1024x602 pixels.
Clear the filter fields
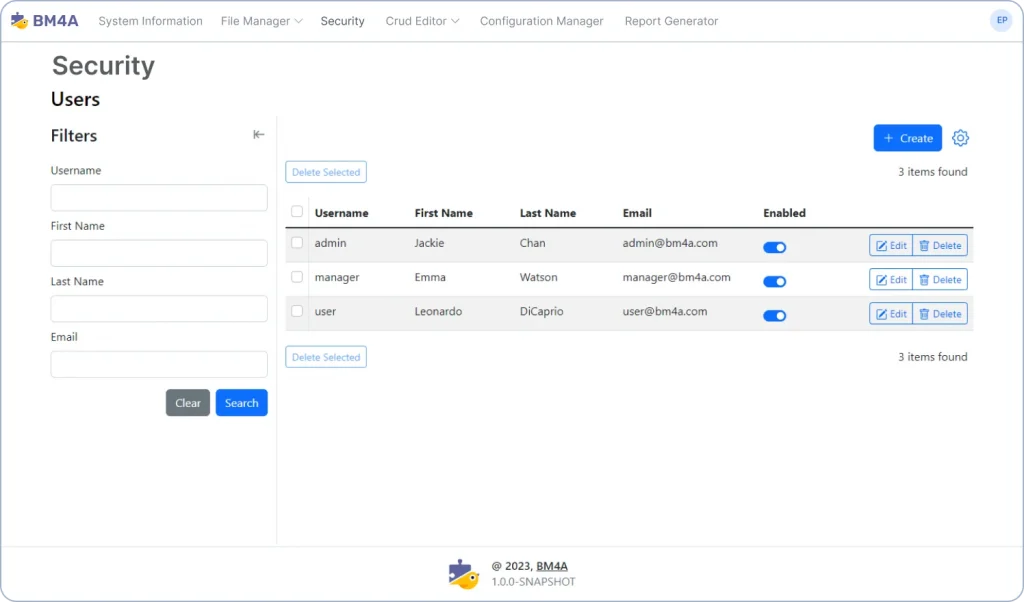187,403
